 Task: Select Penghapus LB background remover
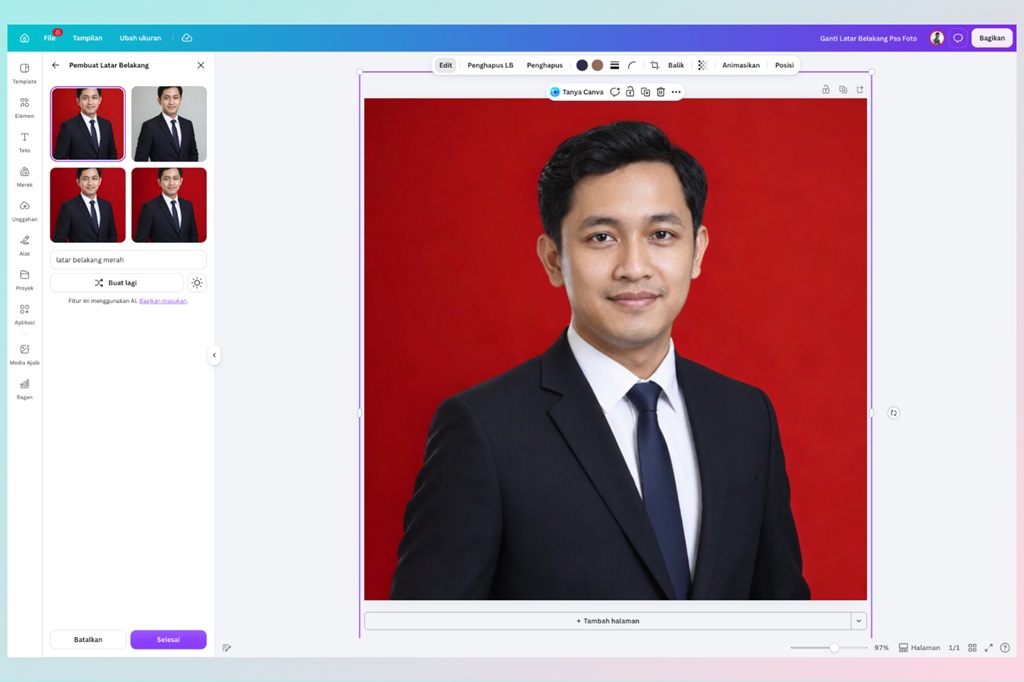pyautogui.click(x=490, y=65)
